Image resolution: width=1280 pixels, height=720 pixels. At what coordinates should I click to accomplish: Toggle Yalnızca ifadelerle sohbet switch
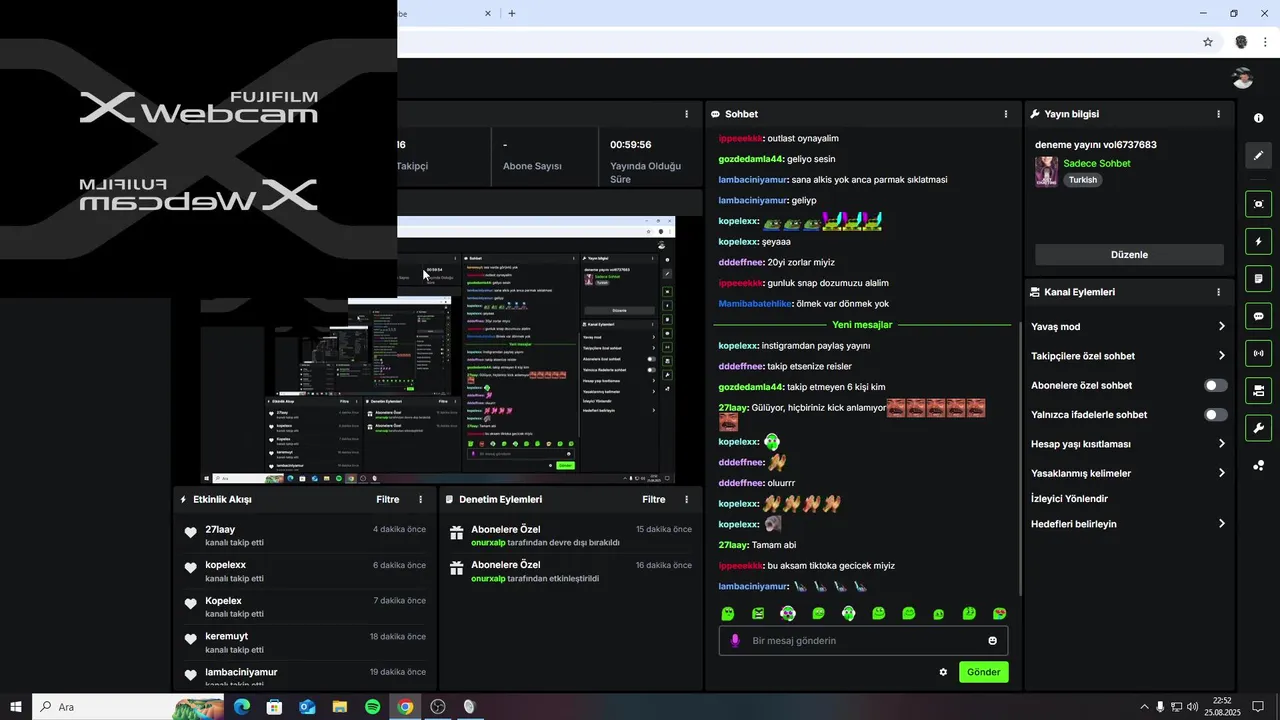(x=1216, y=414)
